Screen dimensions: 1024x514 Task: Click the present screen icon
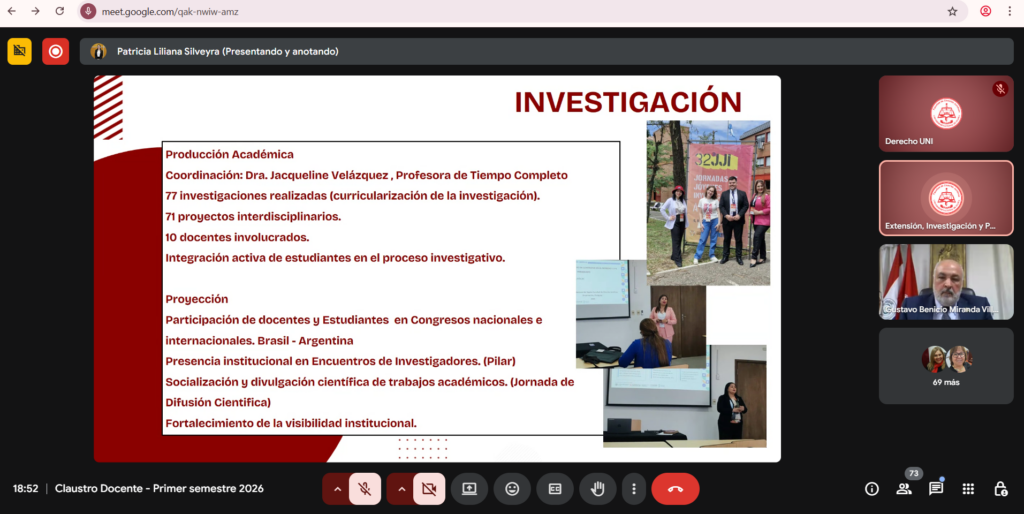[469, 489]
